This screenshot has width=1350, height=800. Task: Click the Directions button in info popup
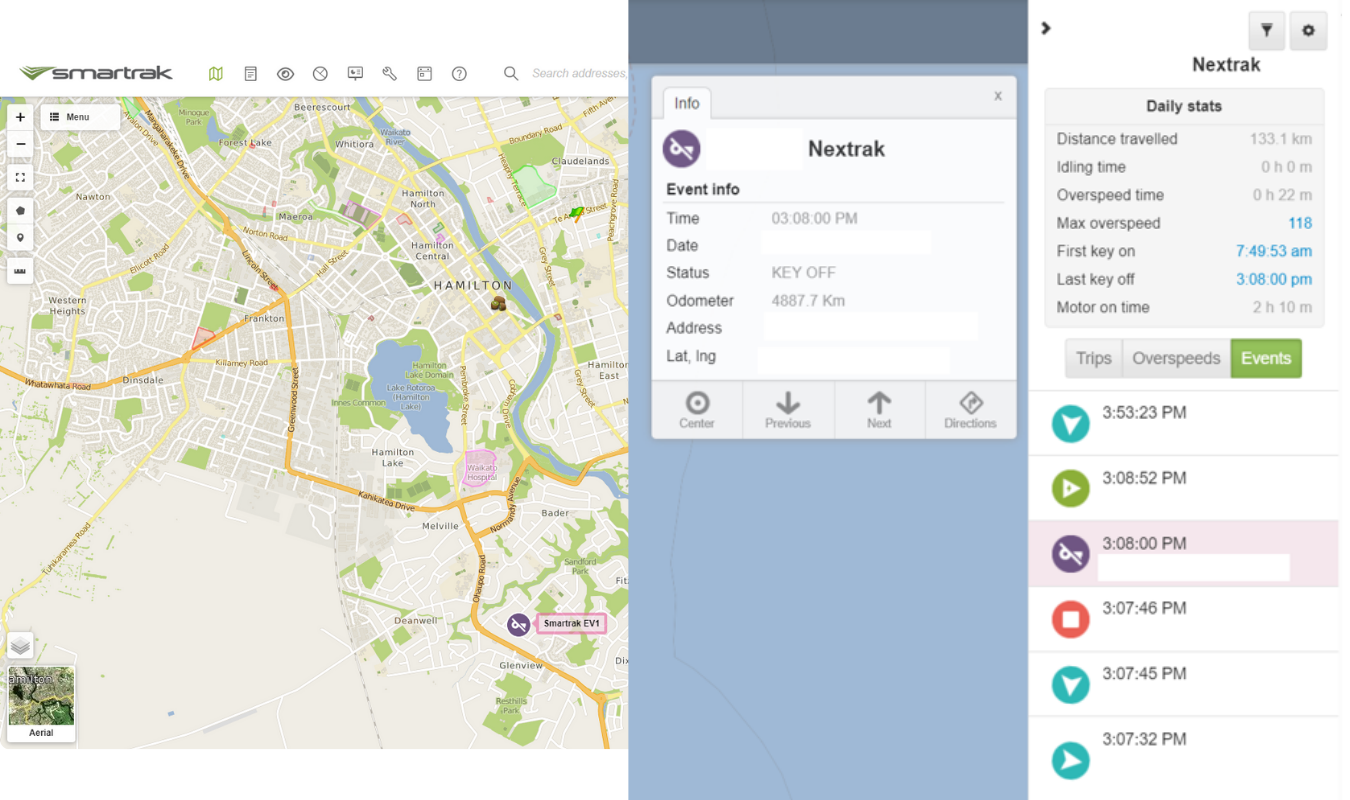(970, 410)
